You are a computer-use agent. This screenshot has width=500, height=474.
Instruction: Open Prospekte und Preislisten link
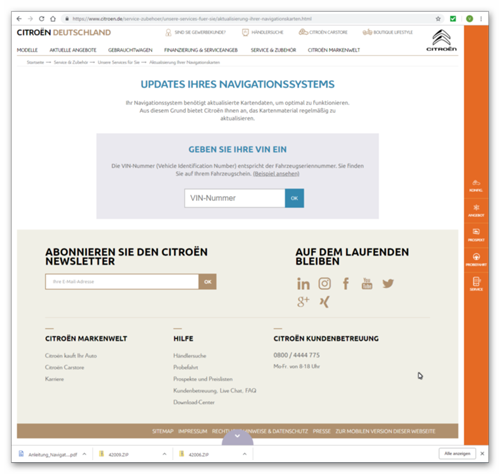coord(203,379)
